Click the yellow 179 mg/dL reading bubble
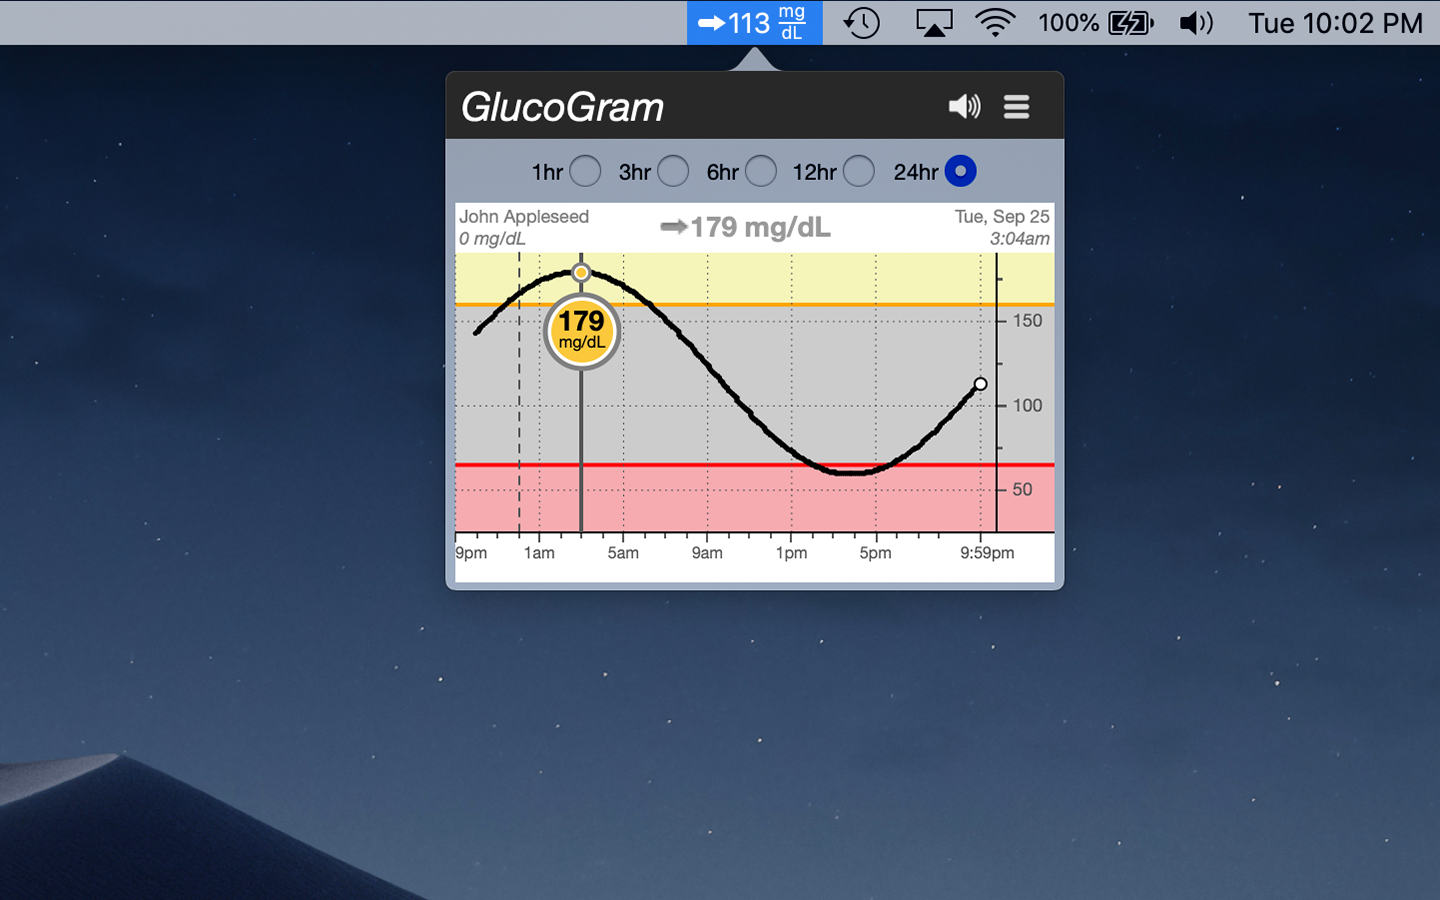This screenshot has width=1440, height=900. (x=582, y=331)
